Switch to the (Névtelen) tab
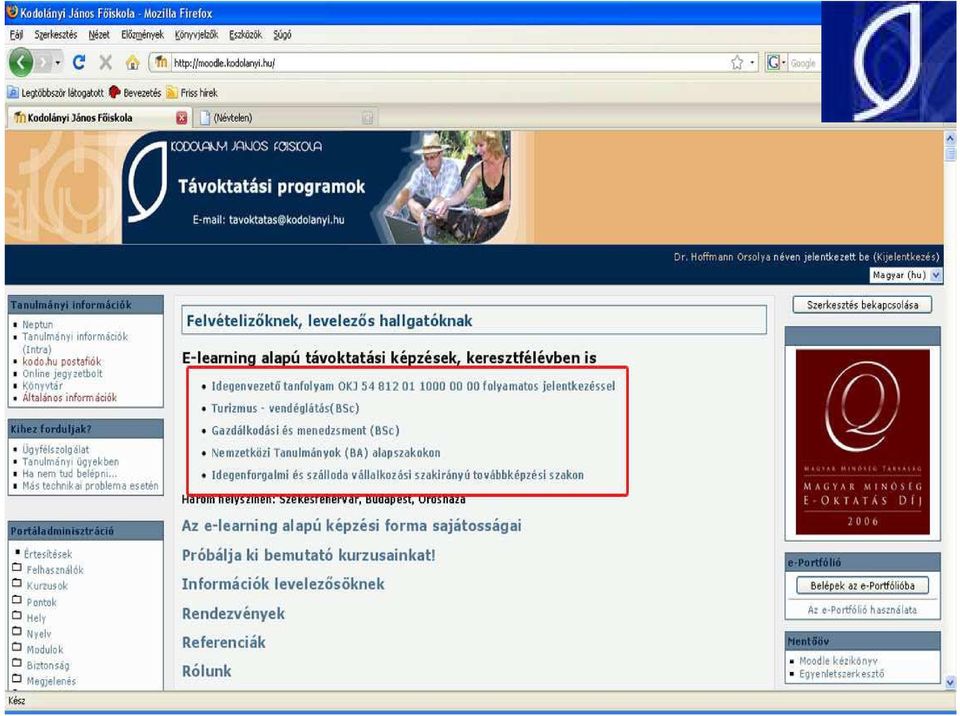This screenshot has width=960, height=716. coord(285,118)
